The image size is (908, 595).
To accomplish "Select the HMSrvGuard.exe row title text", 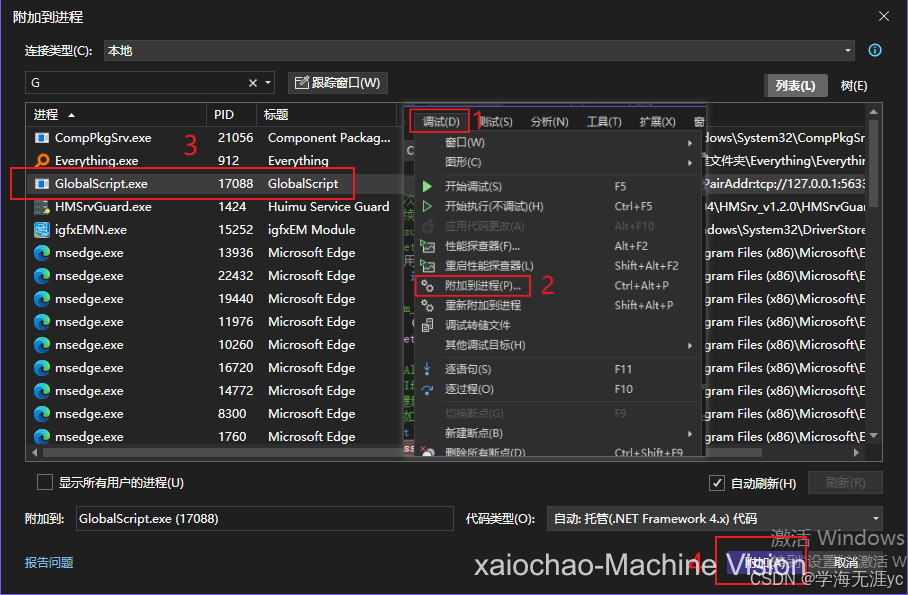I will click(328, 207).
